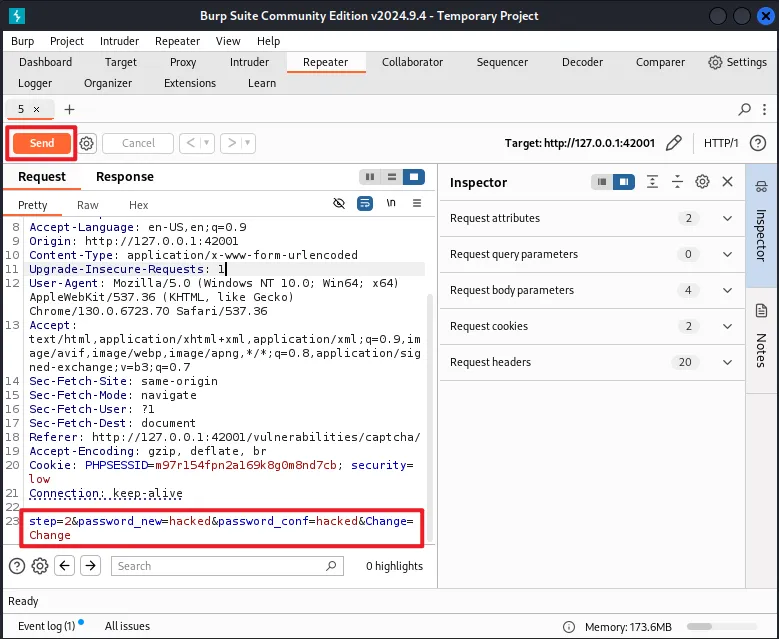The image size is (779, 639).
Task: Close the Inspector panel
Action: (x=727, y=182)
